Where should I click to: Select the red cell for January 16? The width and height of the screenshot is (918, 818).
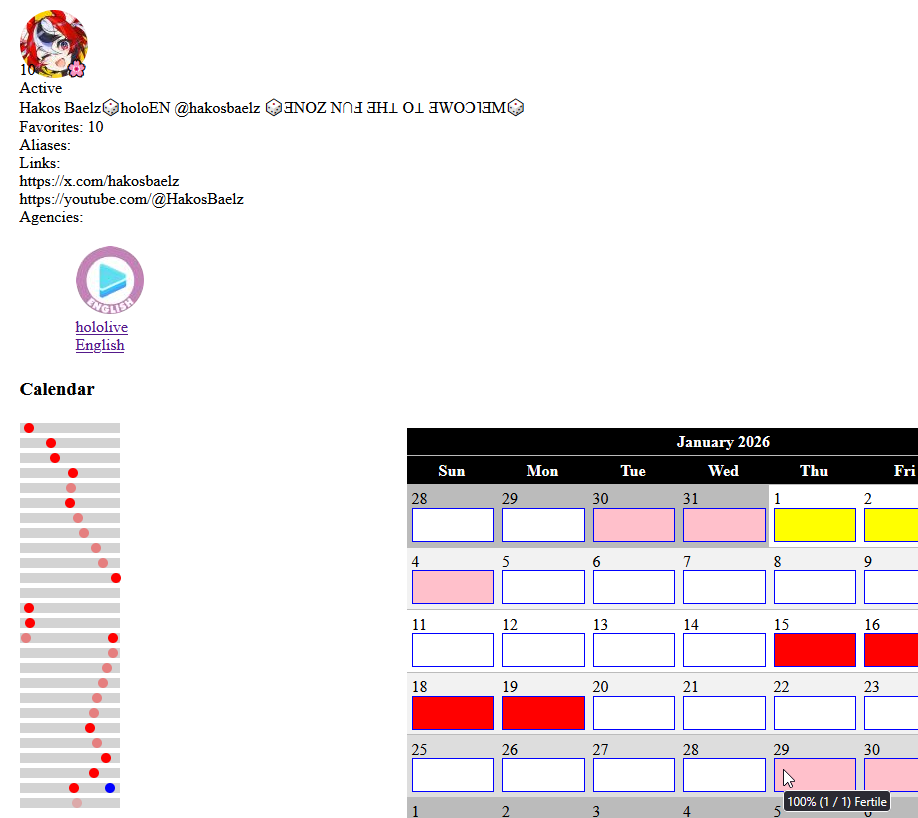(891, 650)
